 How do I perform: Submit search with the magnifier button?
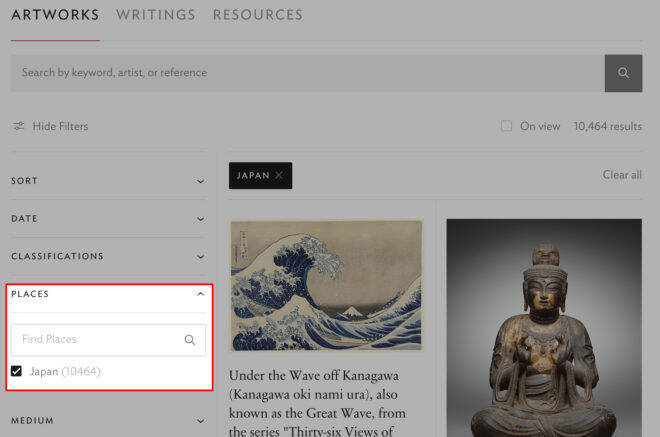coord(623,73)
